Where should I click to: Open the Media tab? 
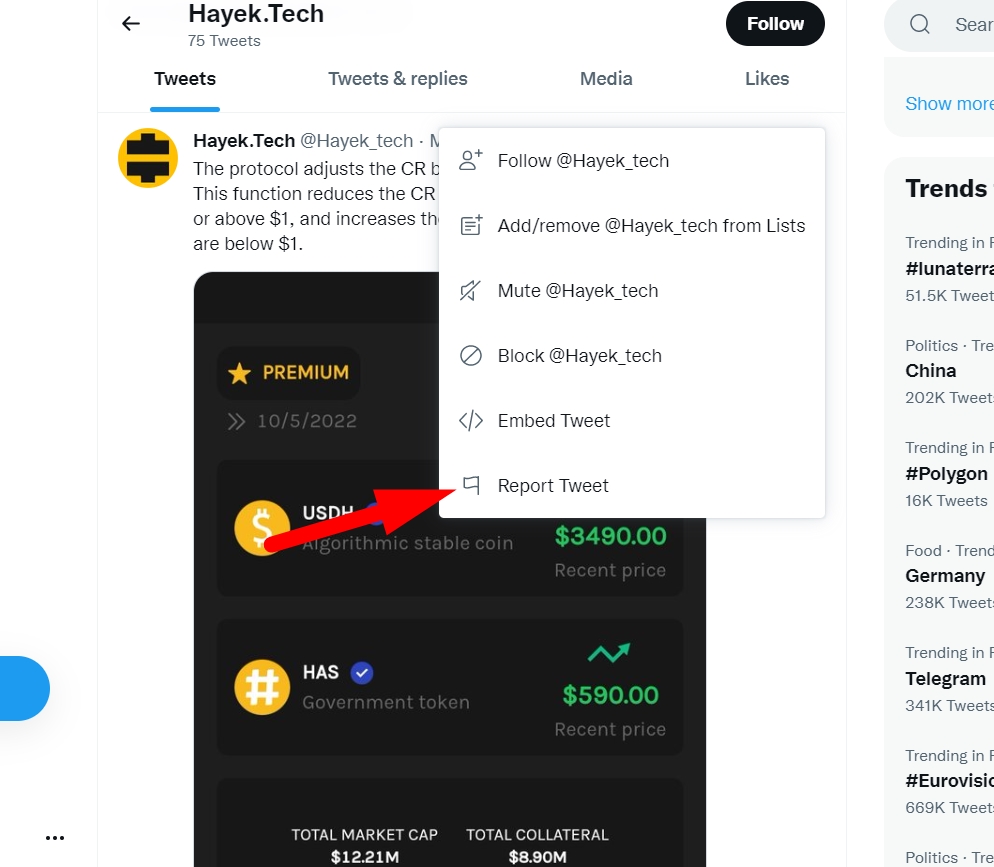point(606,79)
